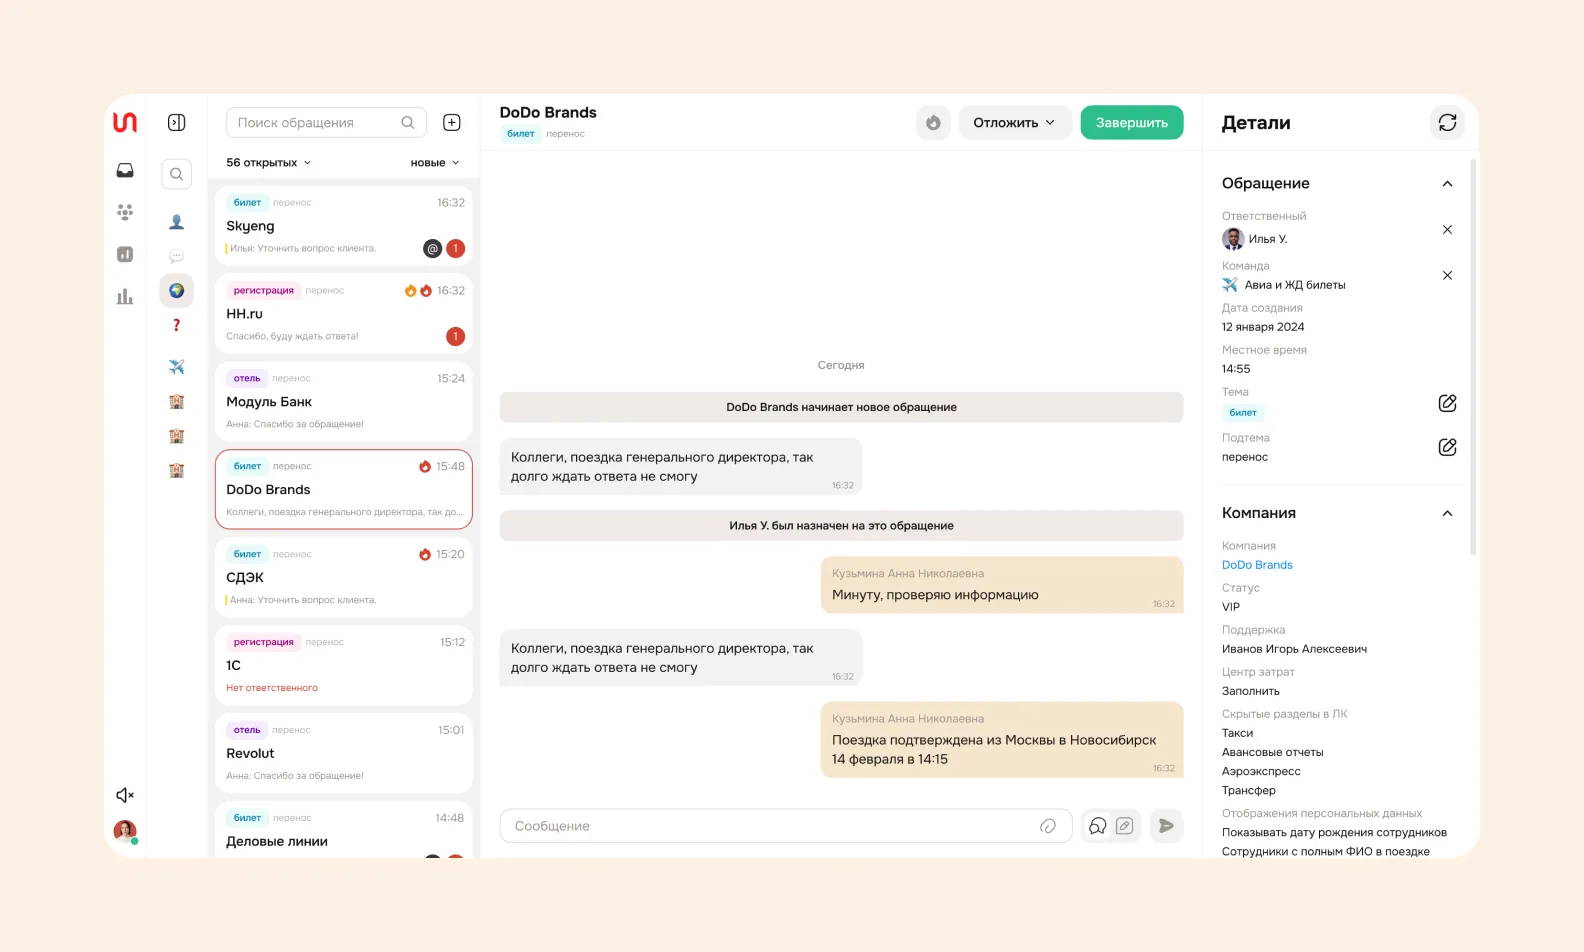
Task: Open the Skyeng ticket card
Action: [x=344, y=226]
